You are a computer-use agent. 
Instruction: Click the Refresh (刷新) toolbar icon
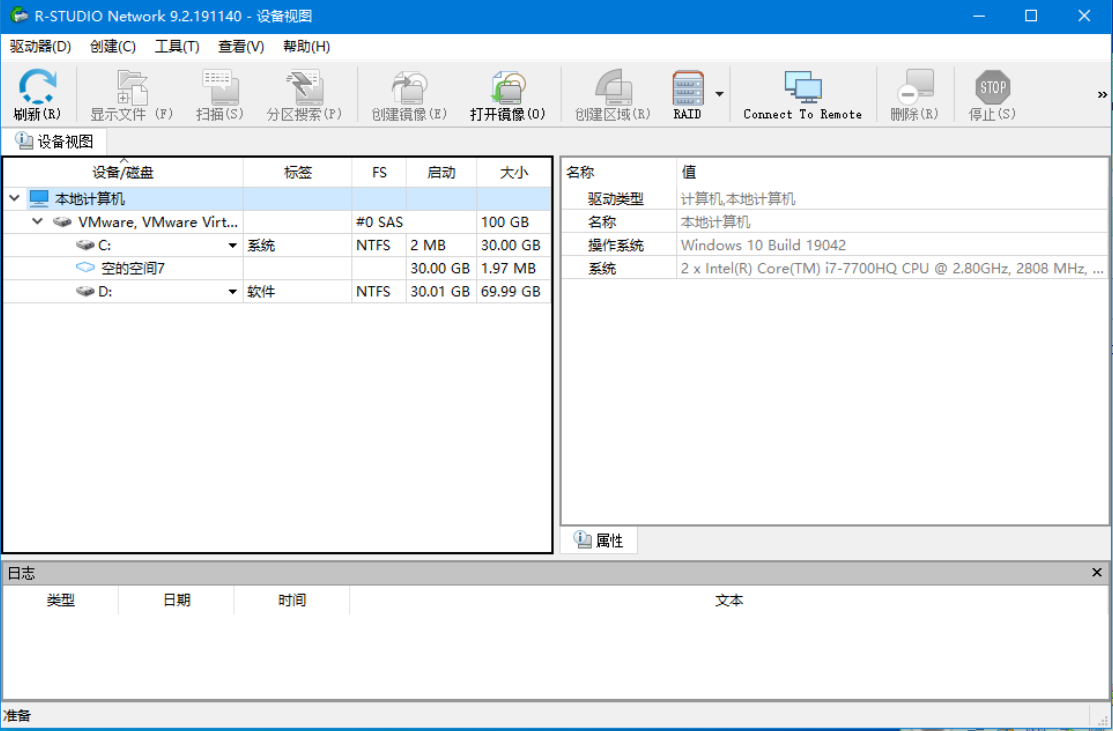point(37,87)
